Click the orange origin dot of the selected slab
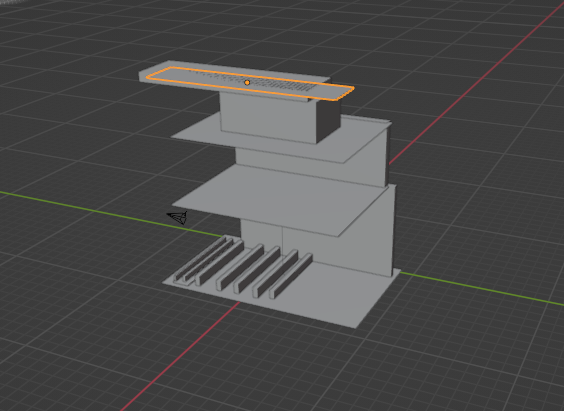The image size is (564, 411). click(x=247, y=83)
